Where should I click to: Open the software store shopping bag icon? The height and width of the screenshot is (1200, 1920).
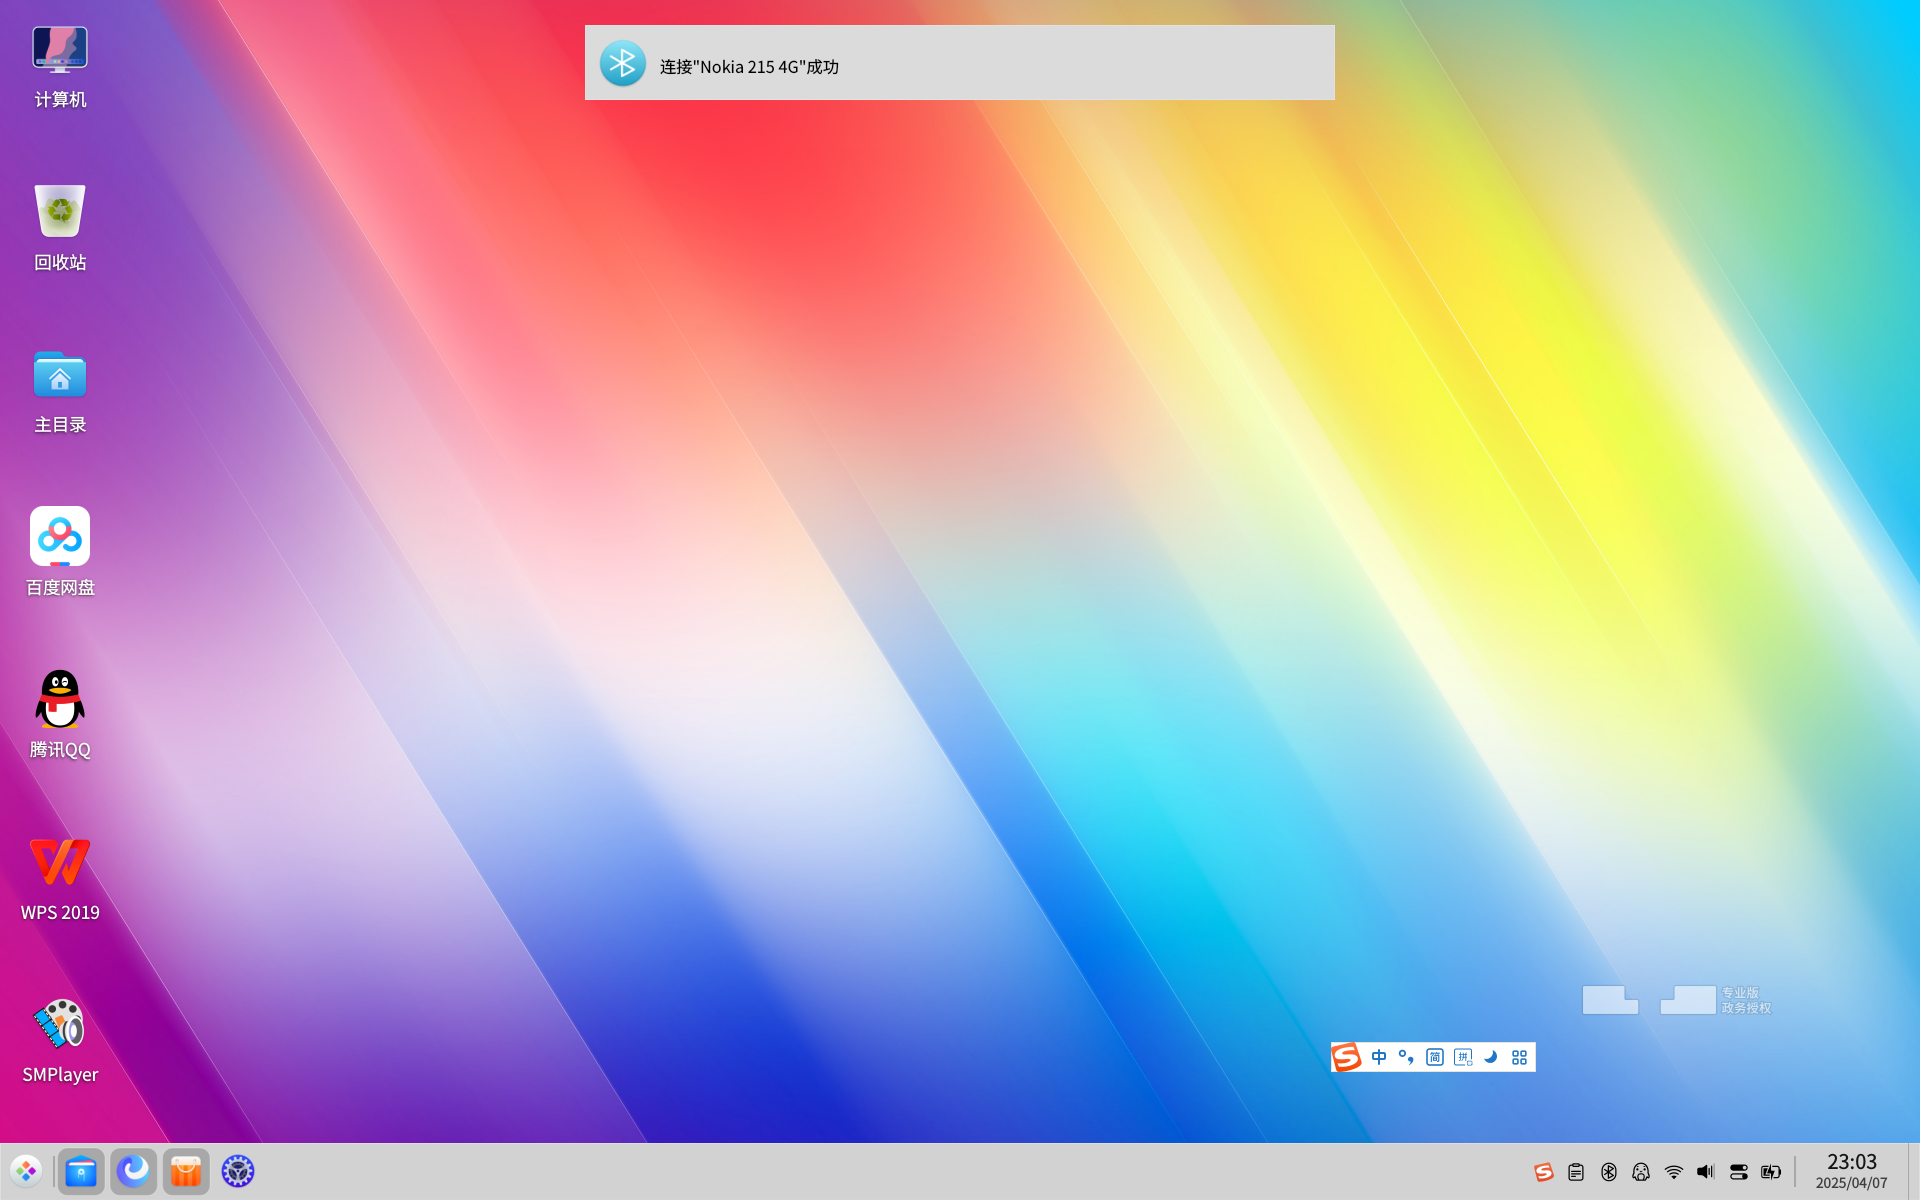(186, 1171)
